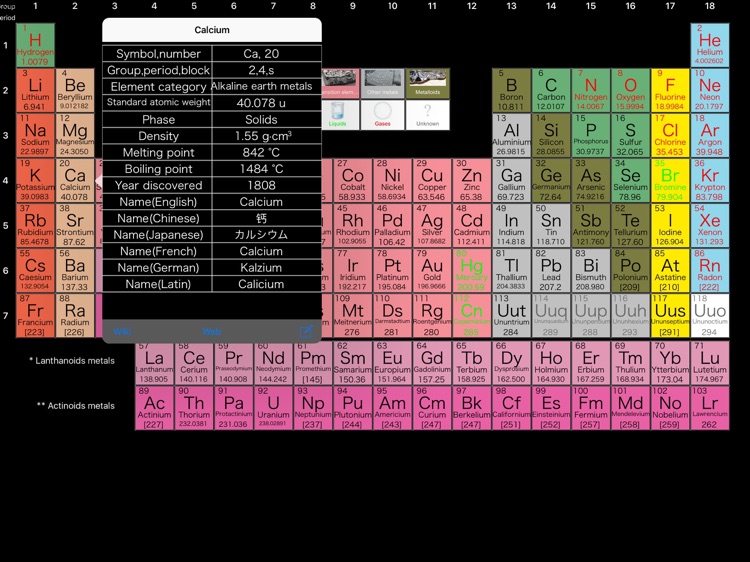The width and height of the screenshot is (750, 562).
Task: Select the Fluorine element tile
Action: [670, 90]
